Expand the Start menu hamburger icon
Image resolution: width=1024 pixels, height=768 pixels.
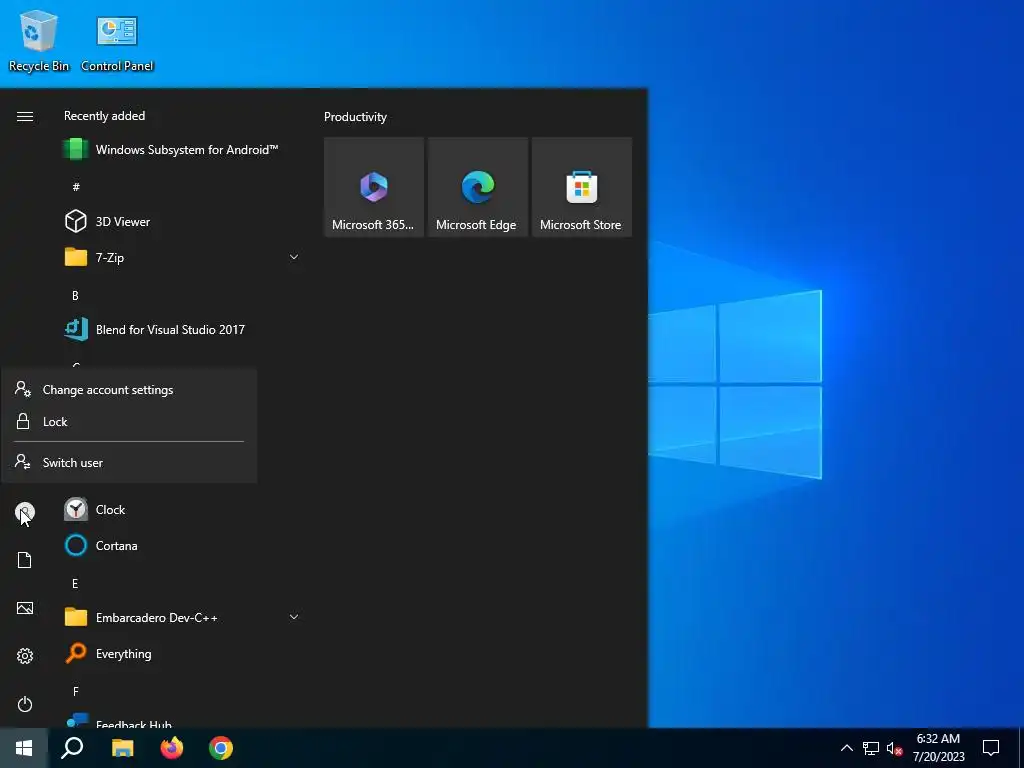(x=25, y=116)
